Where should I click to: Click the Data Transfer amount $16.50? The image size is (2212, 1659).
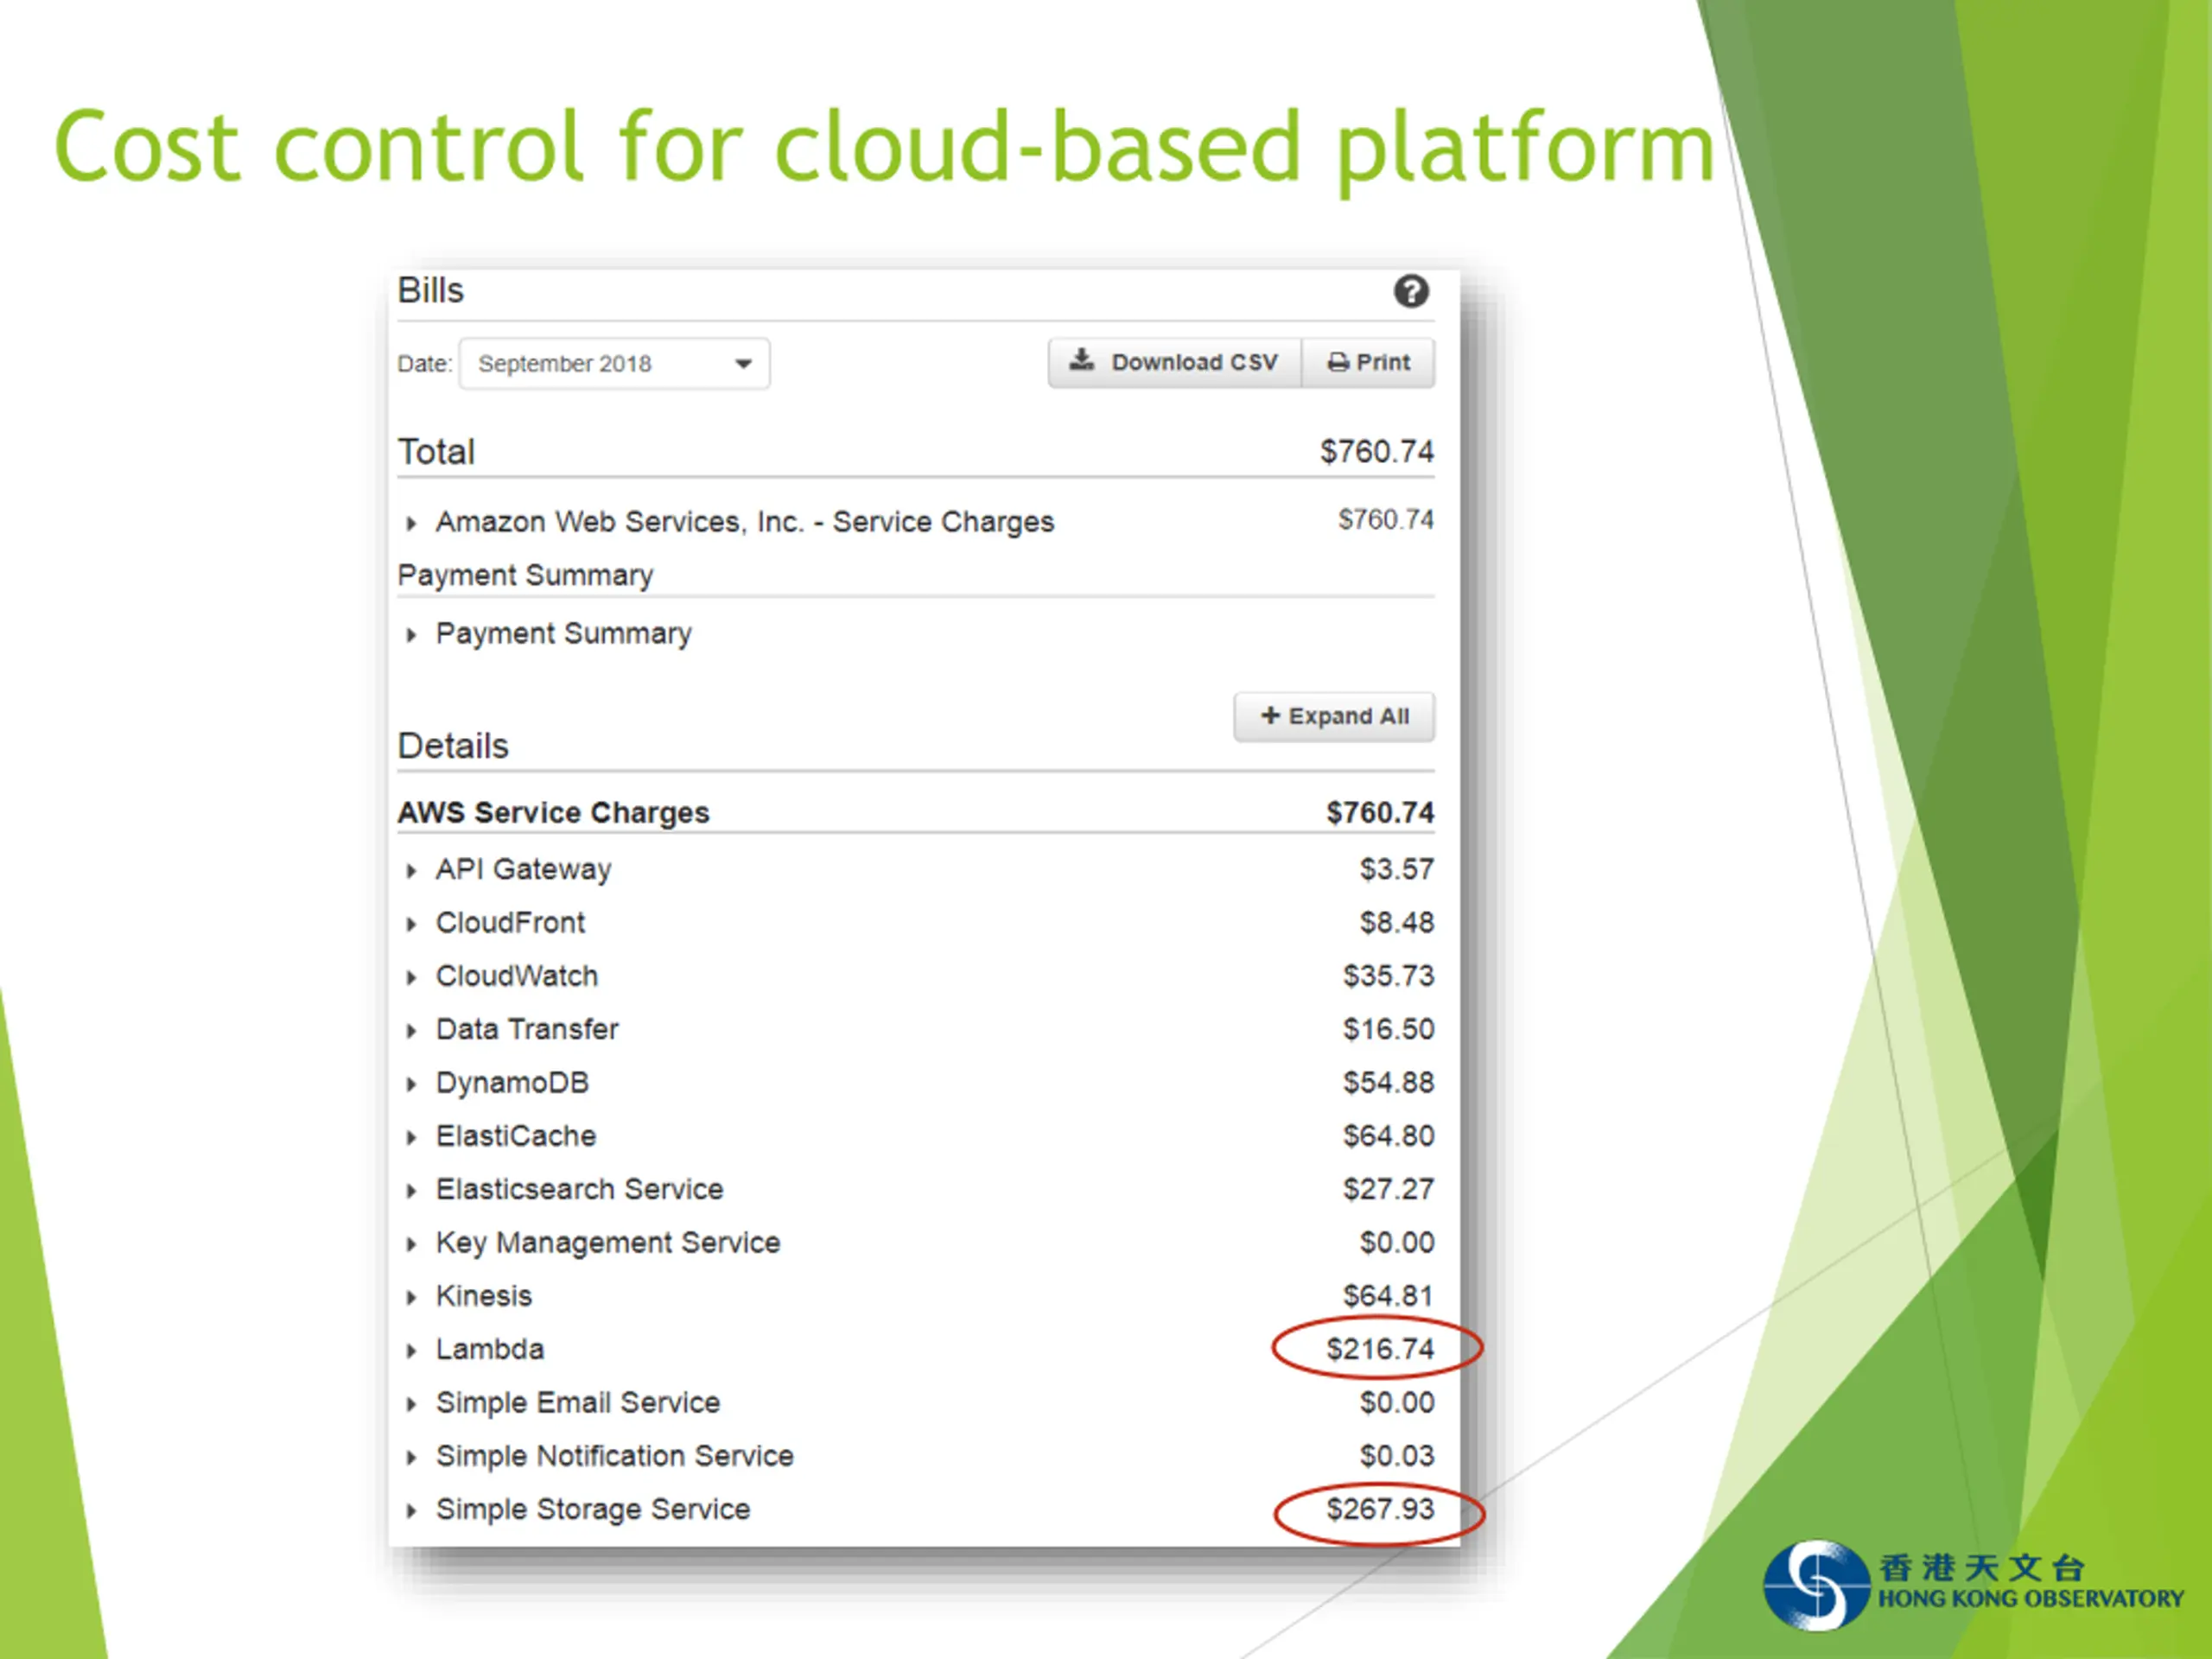(x=1388, y=1029)
